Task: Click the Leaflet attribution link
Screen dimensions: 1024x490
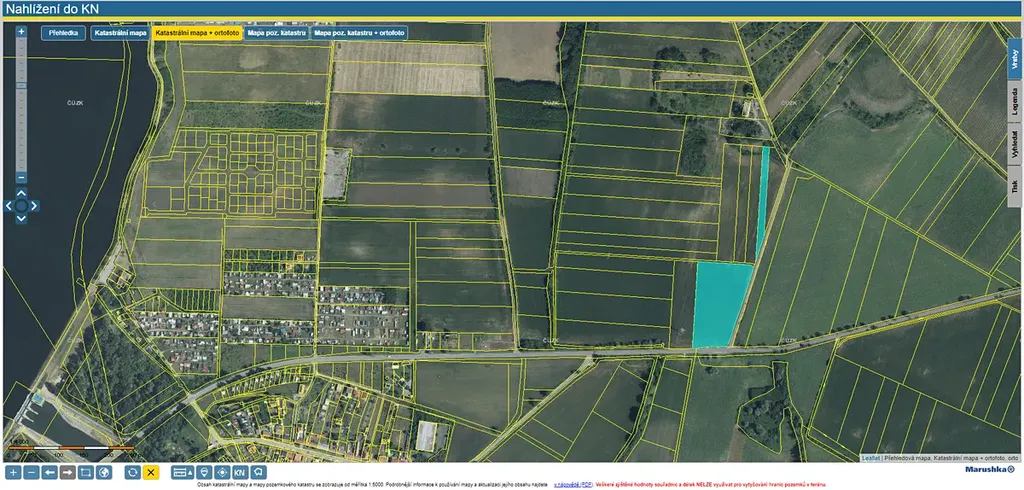Action: point(870,458)
